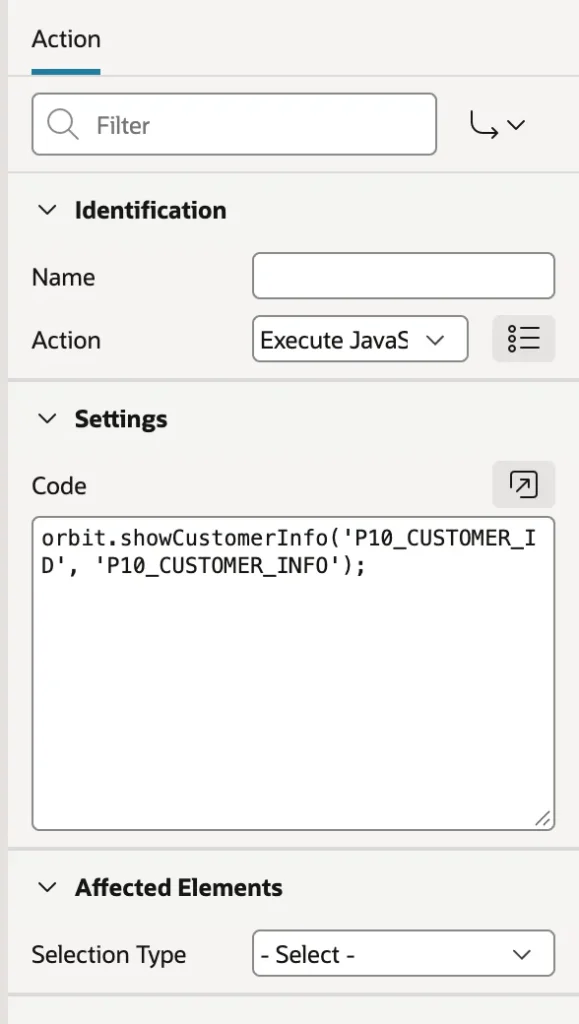The image size is (579, 1024).
Task: Open the Action dropdown showing Execute JavaScript
Action: click(x=360, y=339)
